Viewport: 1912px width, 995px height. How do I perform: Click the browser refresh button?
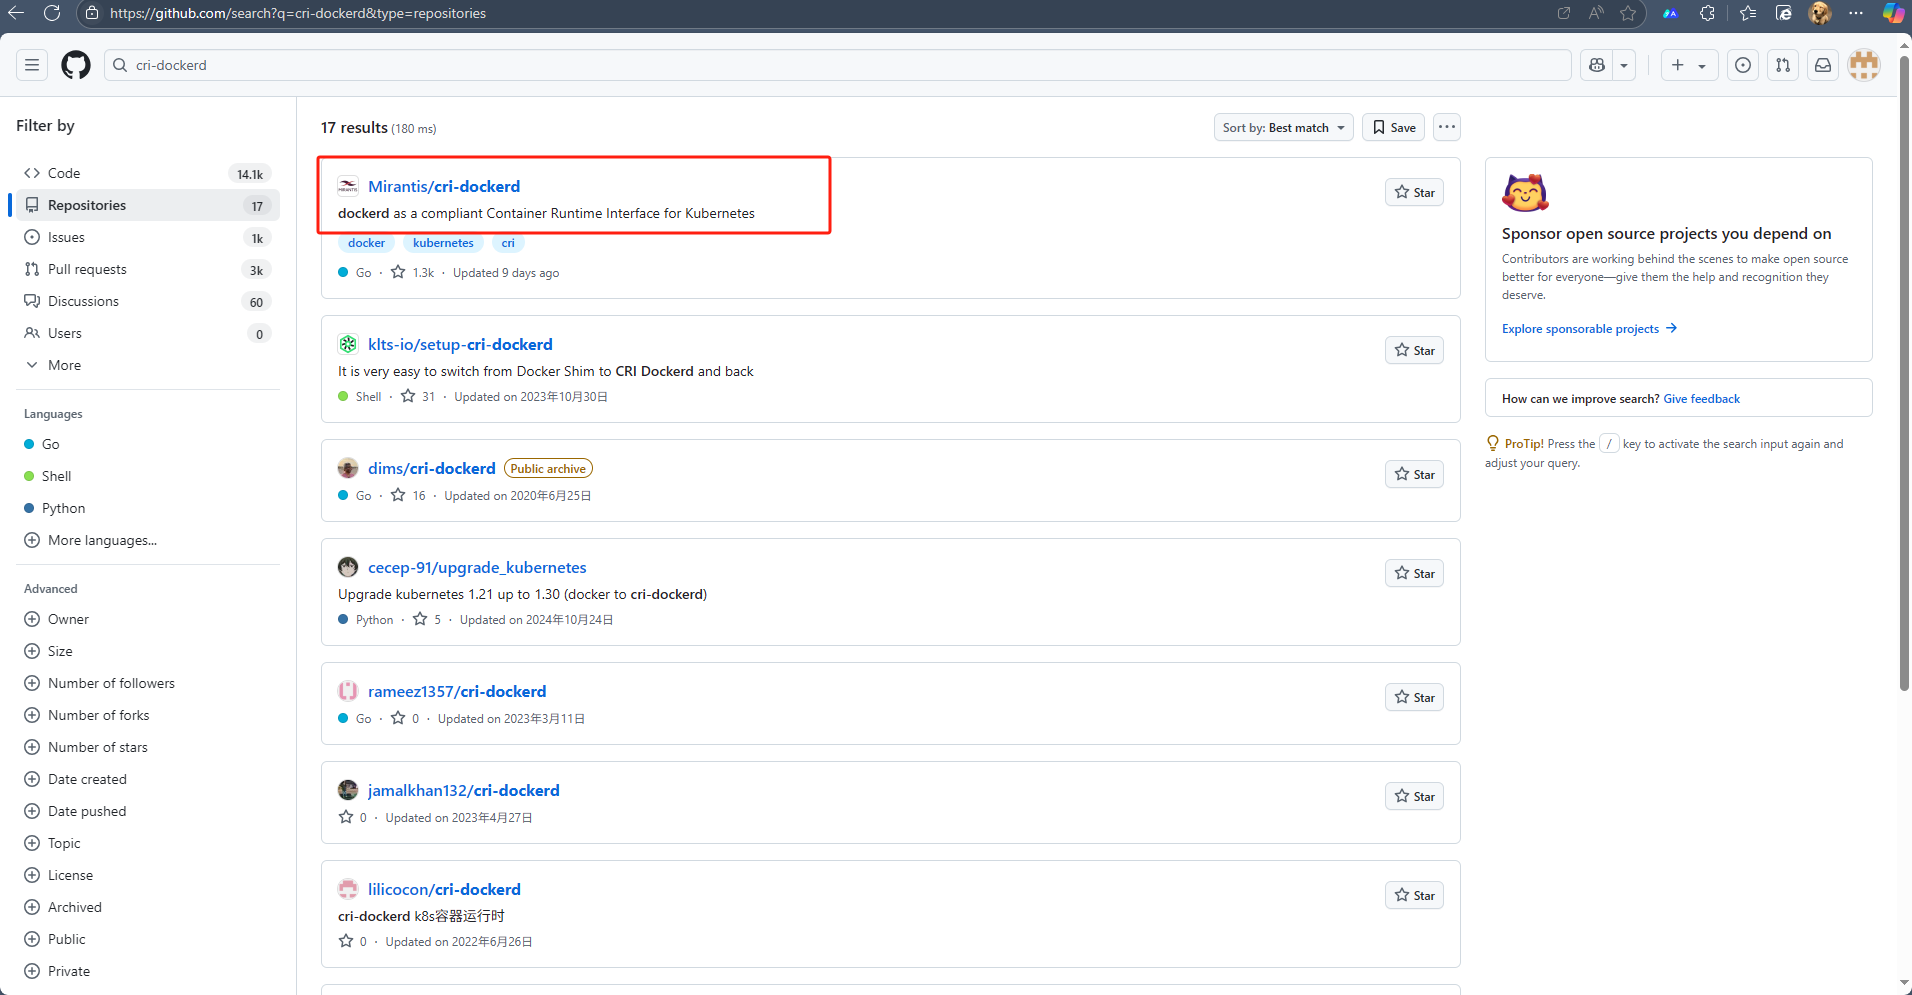pyautogui.click(x=52, y=13)
